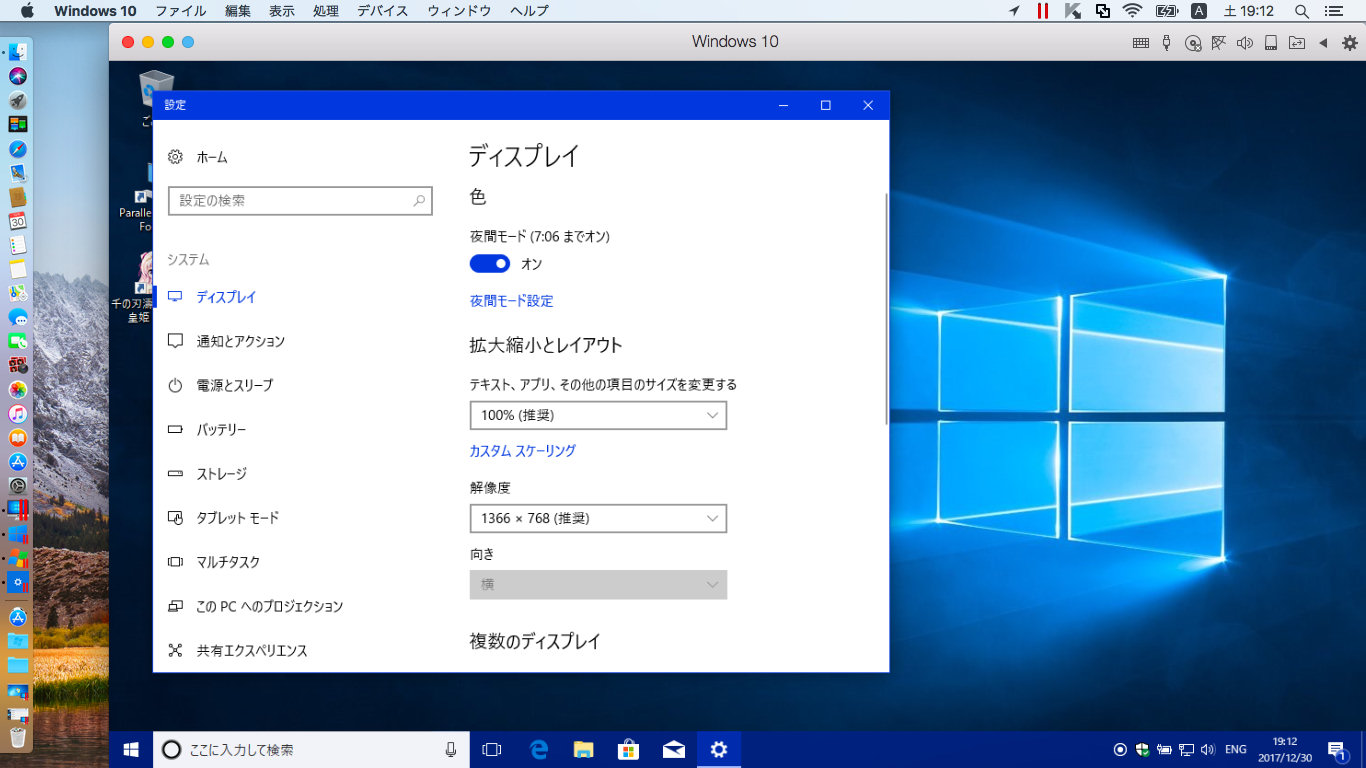Open the Parallels configuration gear

pos(1350,43)
